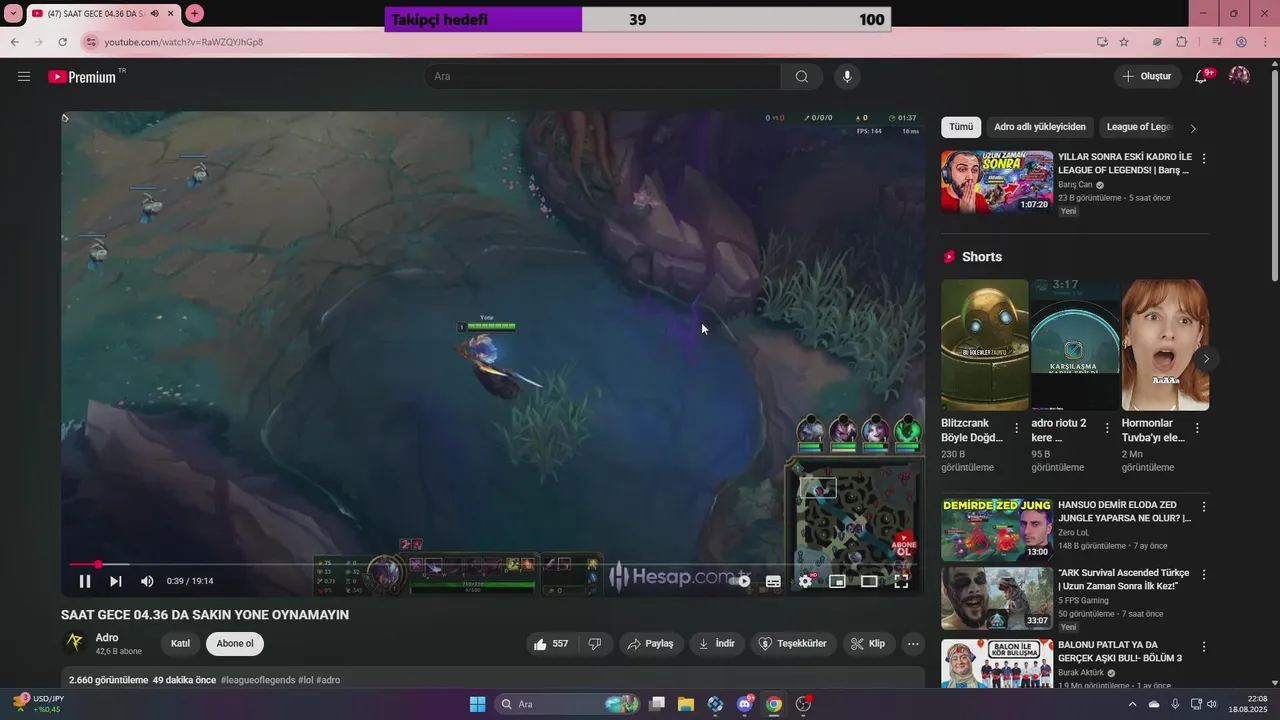Open a new browser tab
The width and height of the screenshot is (1280, 720).
point(194,13)
